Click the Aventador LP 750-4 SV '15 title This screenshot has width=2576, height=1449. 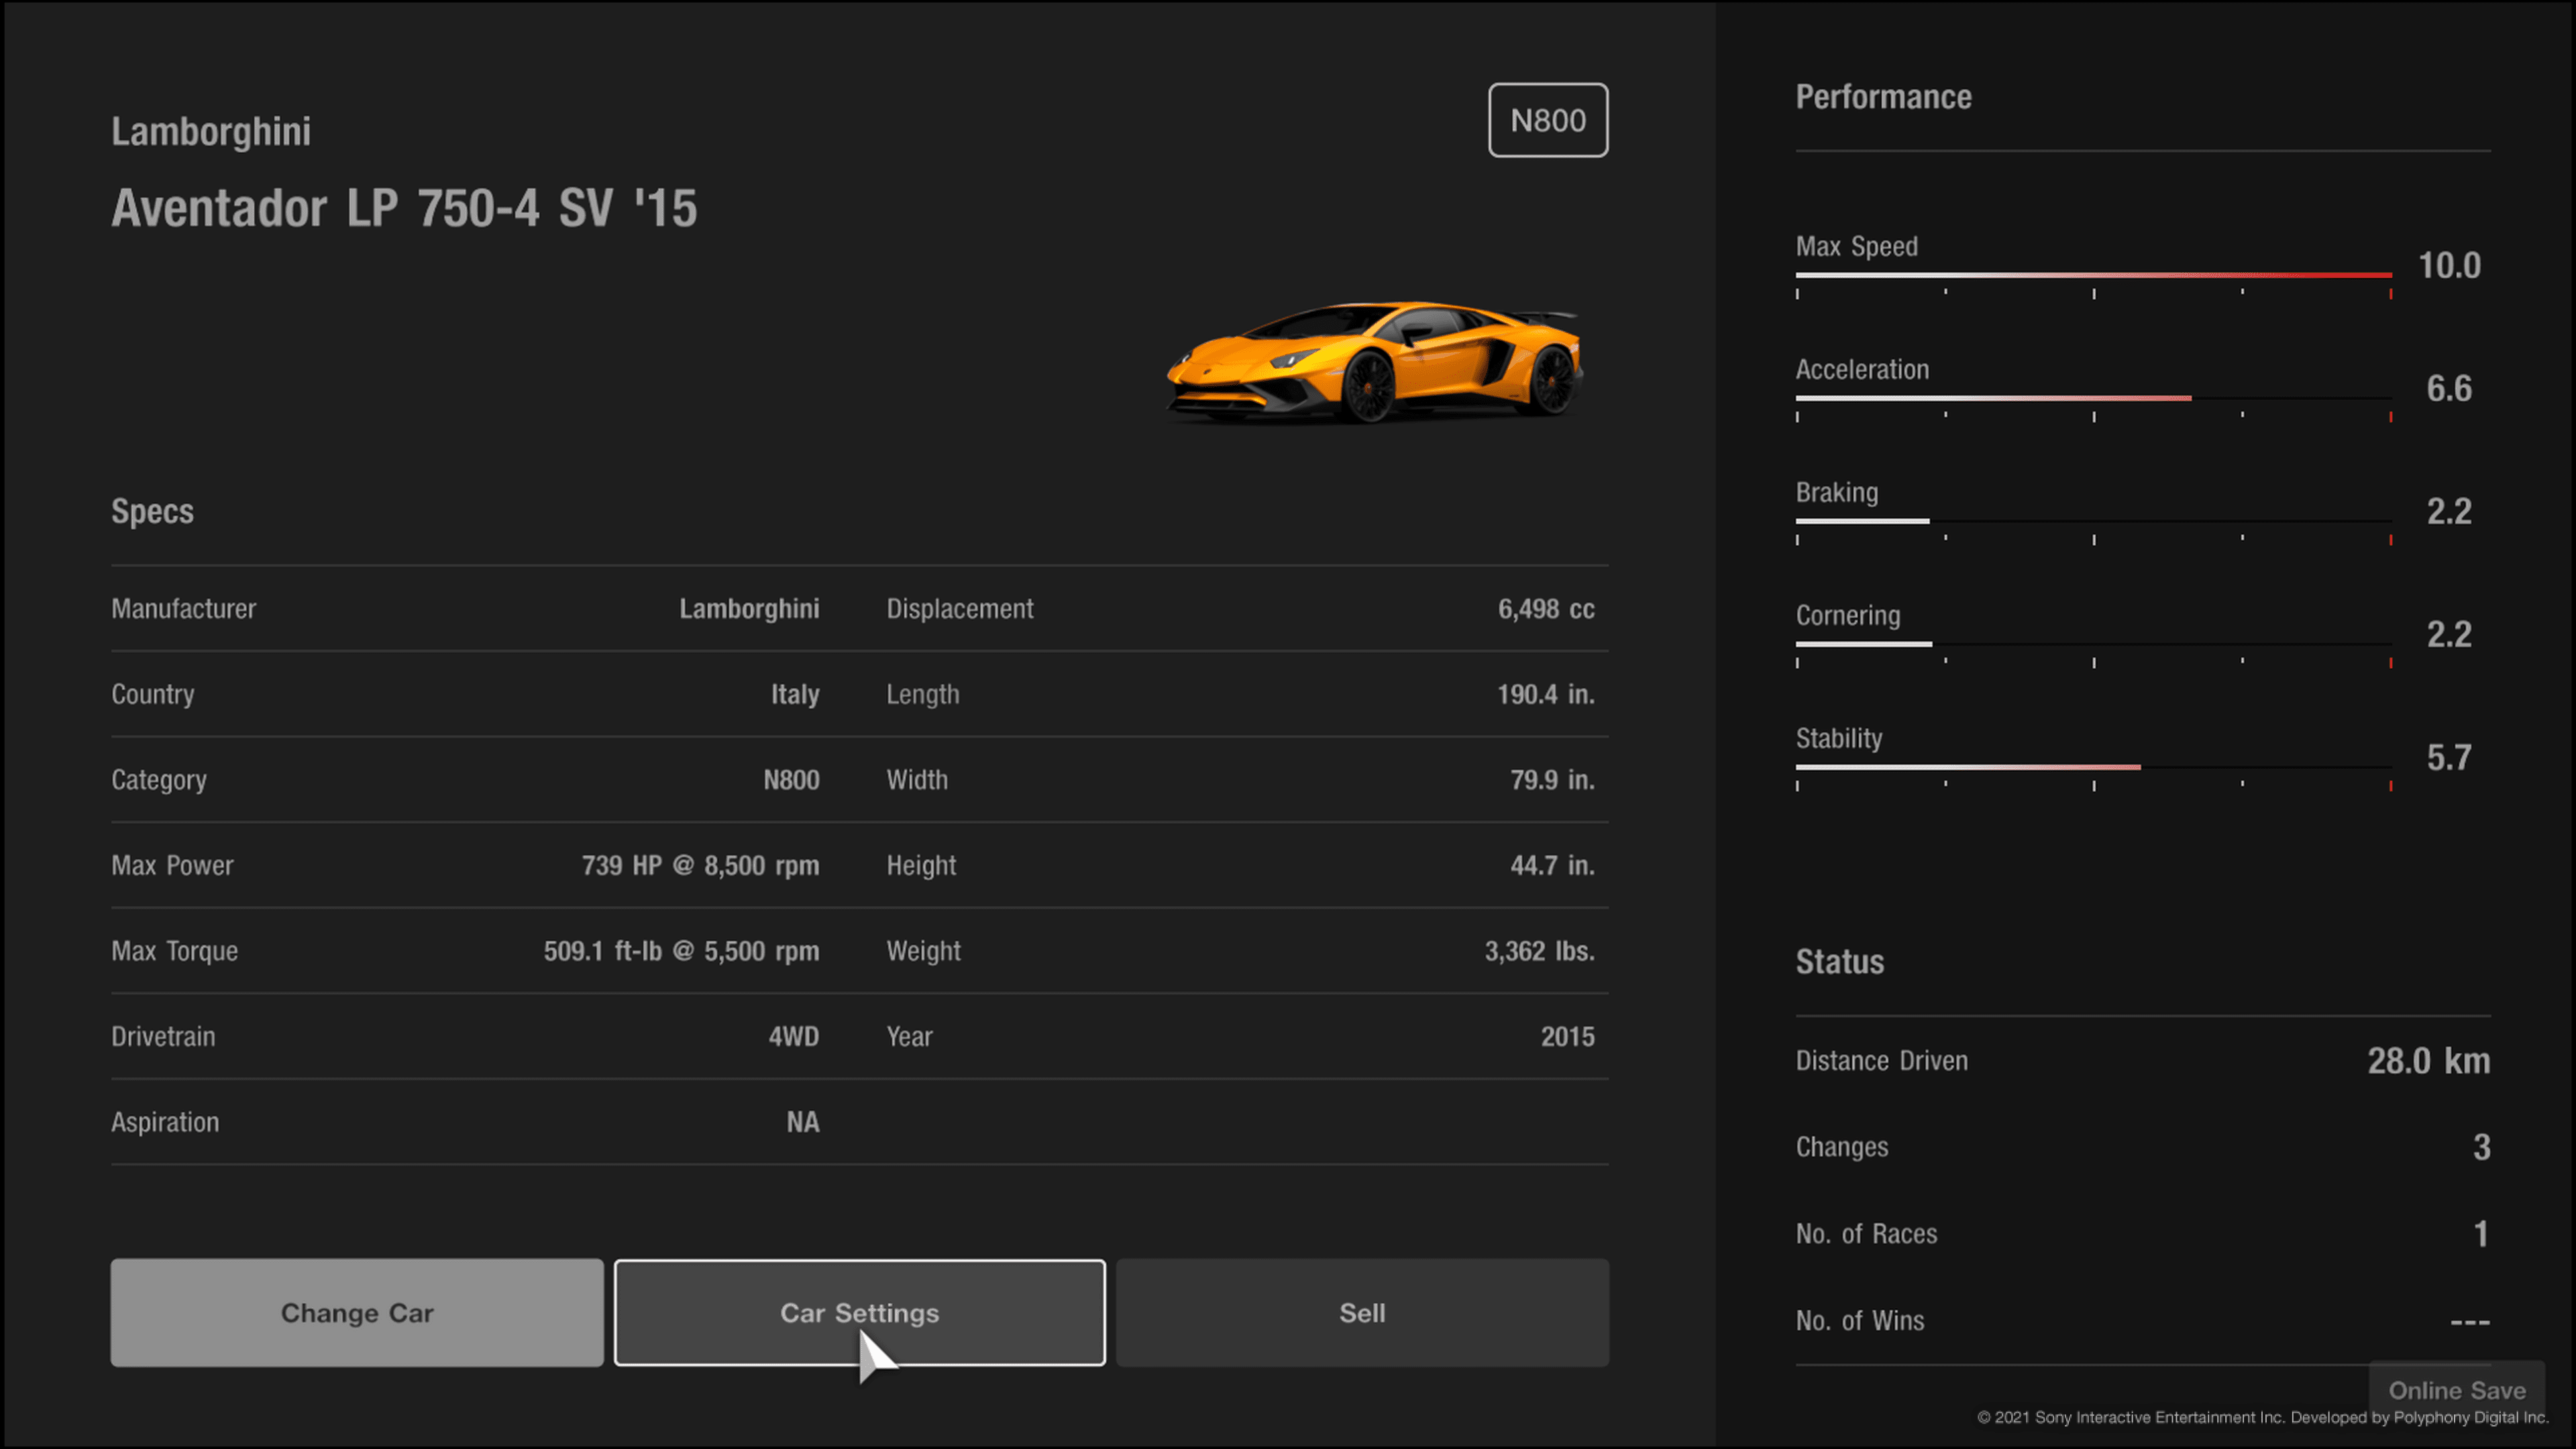(404, 209)
